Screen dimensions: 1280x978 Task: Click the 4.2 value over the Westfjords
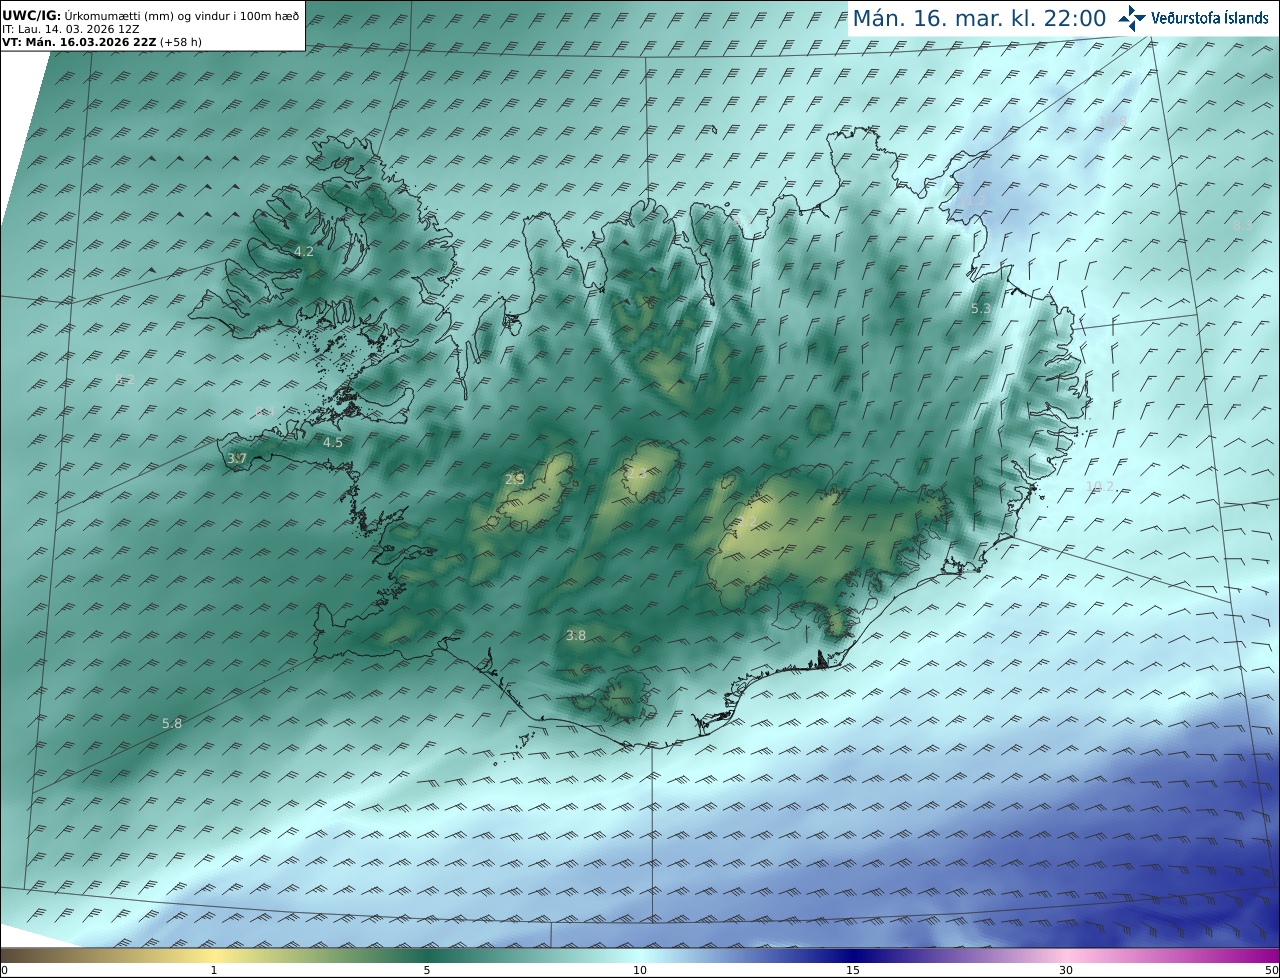[x=304, y=252]
